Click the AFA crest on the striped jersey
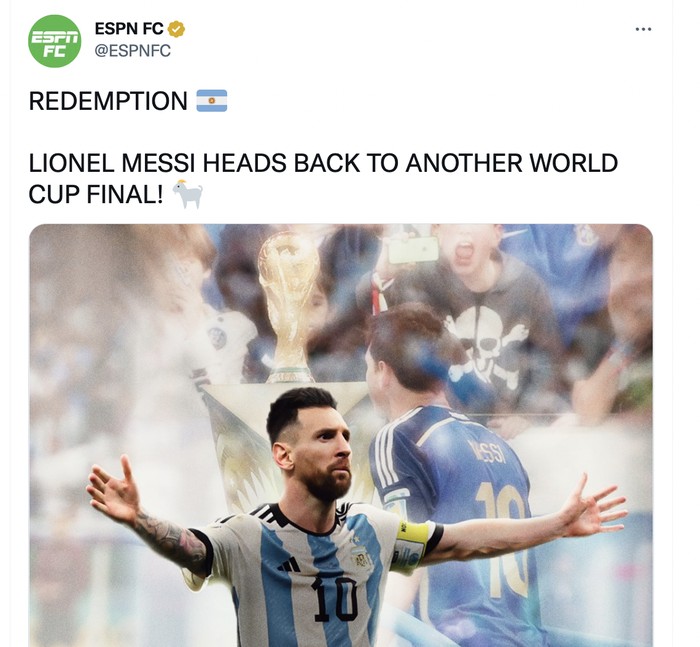Image resolution: width=700 pixels, height=647 pixels. [361, 557]
